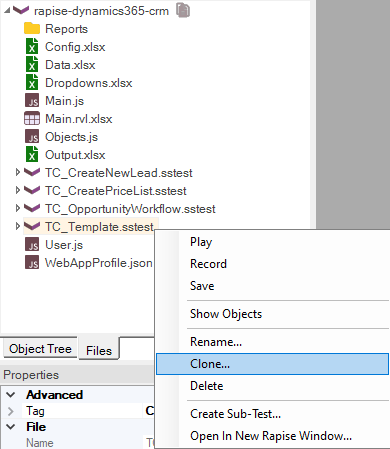Select Open In New Rapise Window...
Viewport: 390px width, 449px height.
(x=272, y=436)
